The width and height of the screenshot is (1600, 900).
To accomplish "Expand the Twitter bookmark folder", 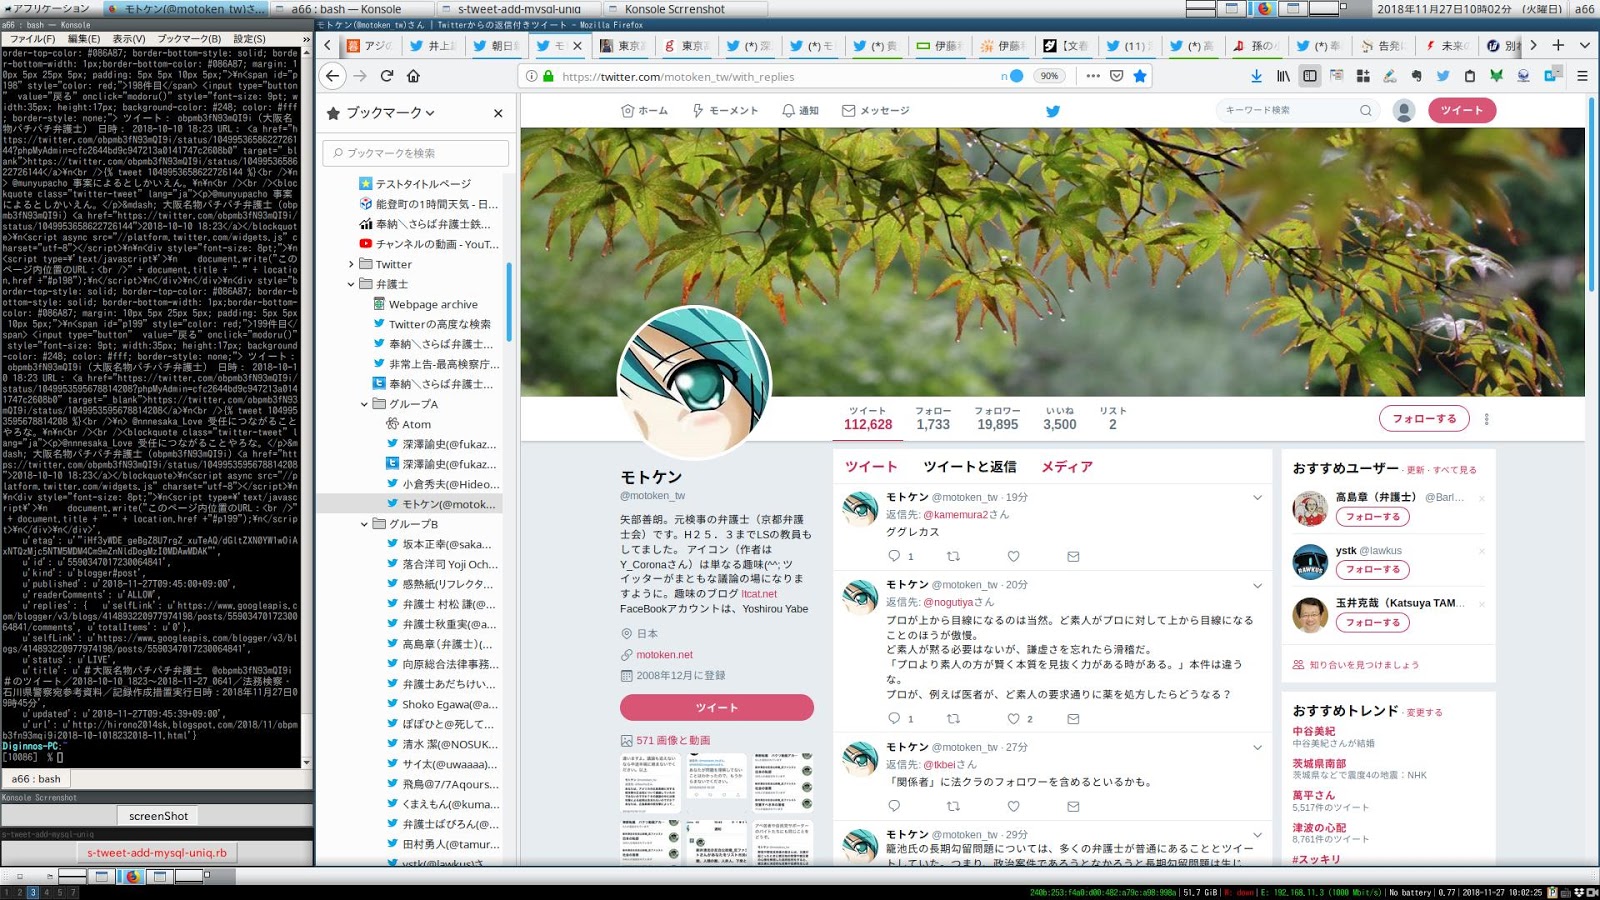I will 351,264.
